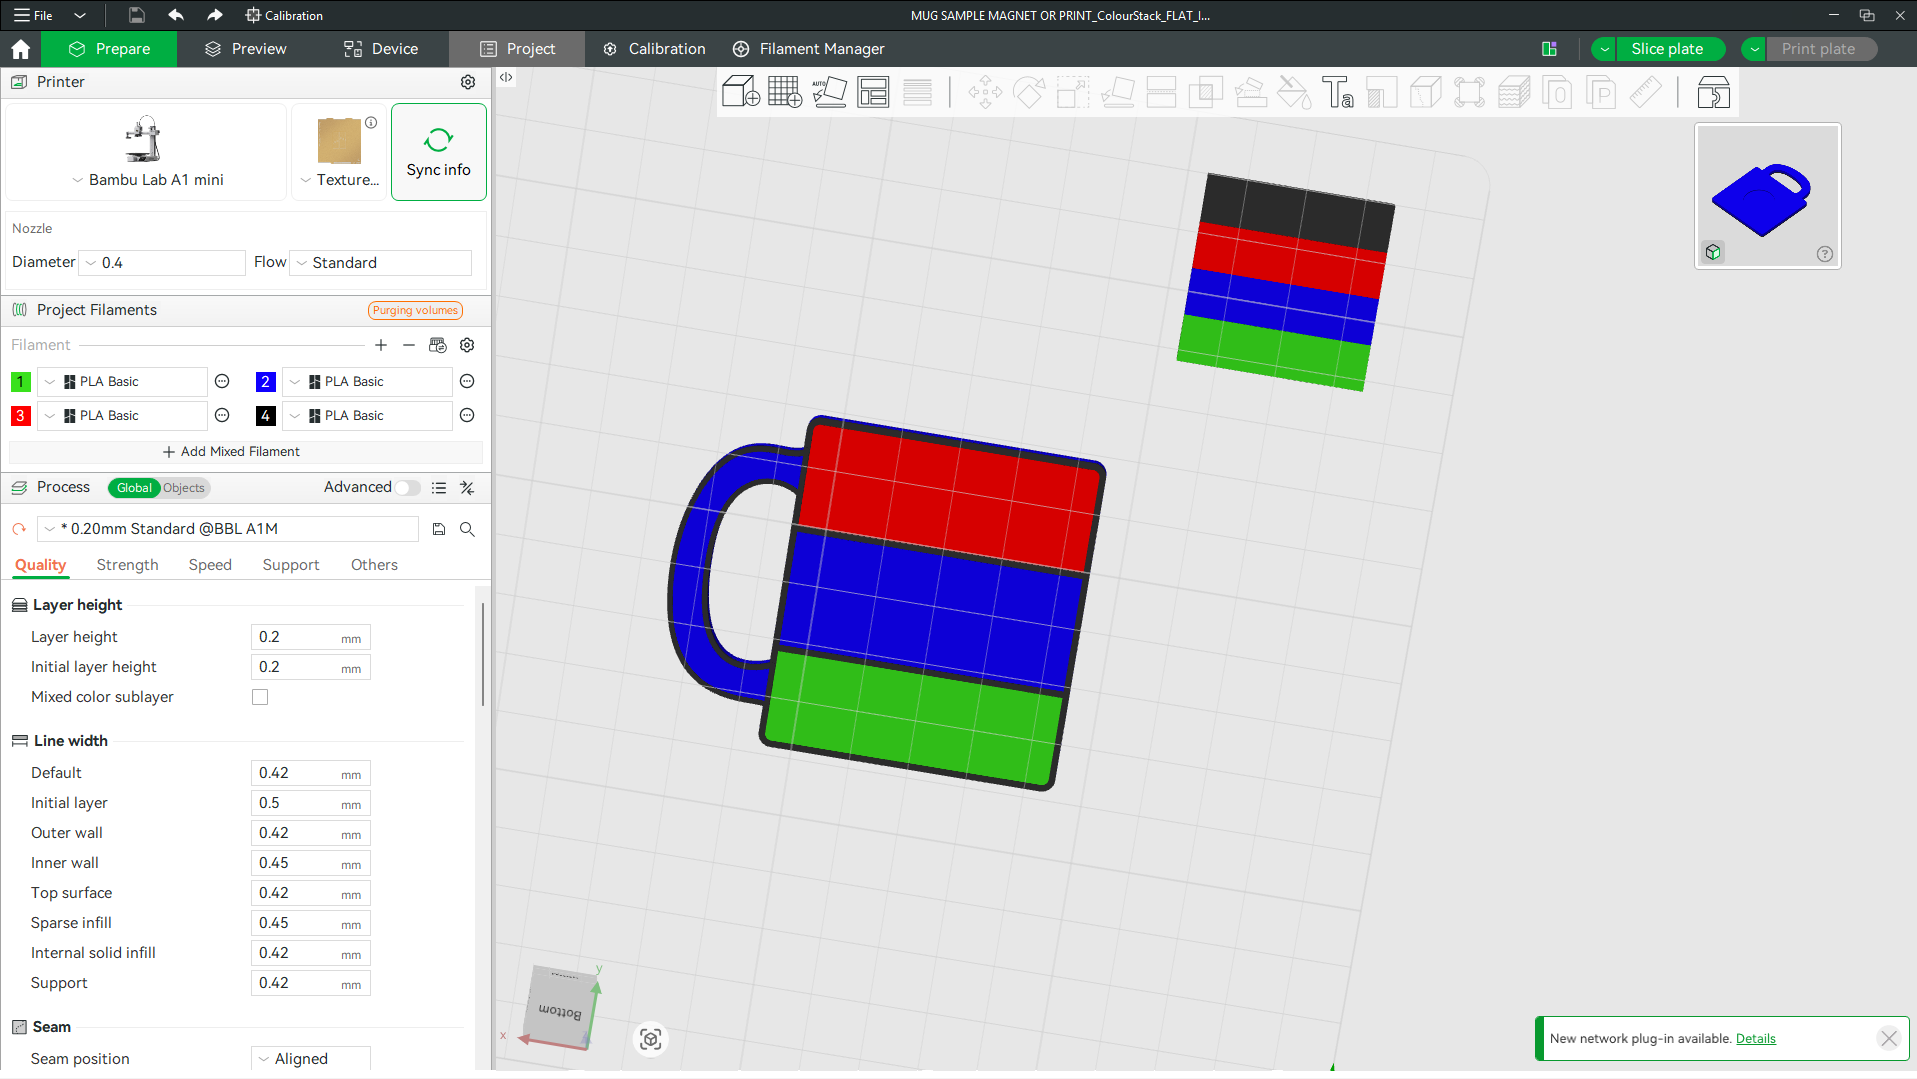
Task: Click the Calibration item in title bar
Action: 284,15
